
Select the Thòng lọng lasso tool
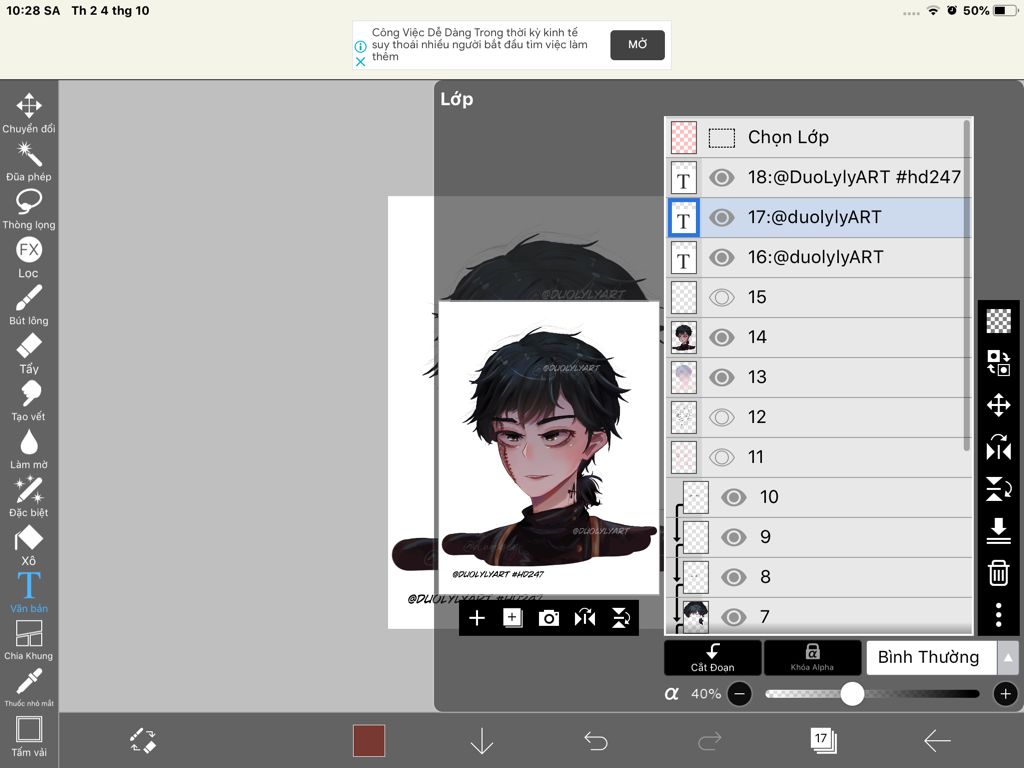coord(29,208)
